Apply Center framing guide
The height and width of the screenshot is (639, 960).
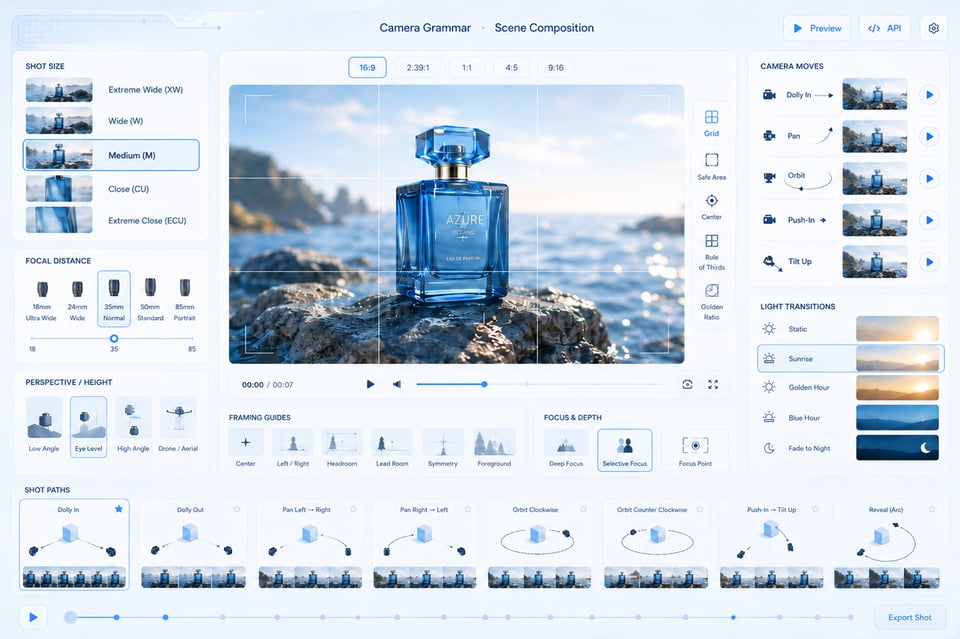pos(246,448)
